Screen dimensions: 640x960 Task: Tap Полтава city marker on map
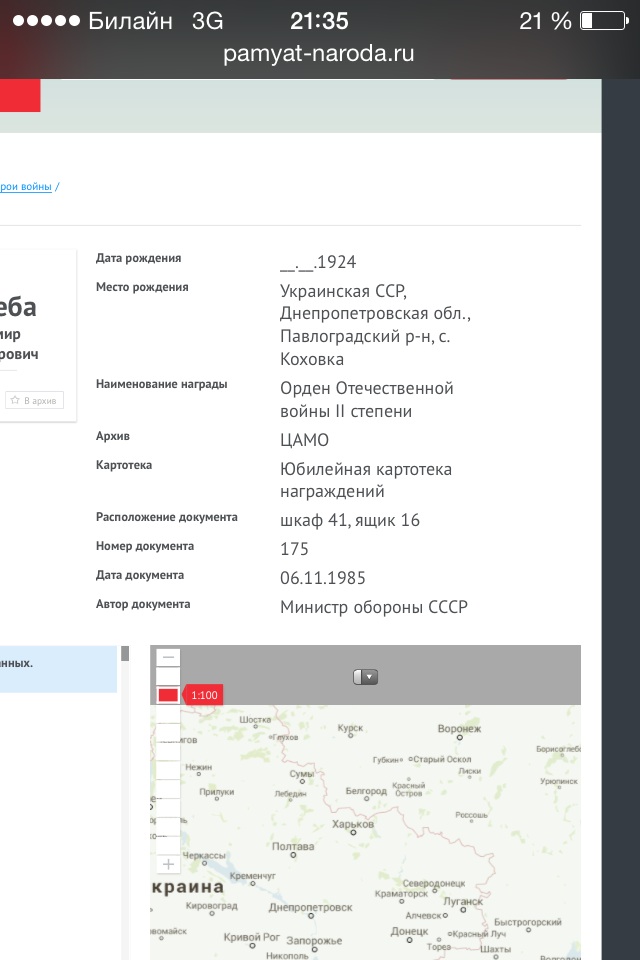click(x=292, y=847)
